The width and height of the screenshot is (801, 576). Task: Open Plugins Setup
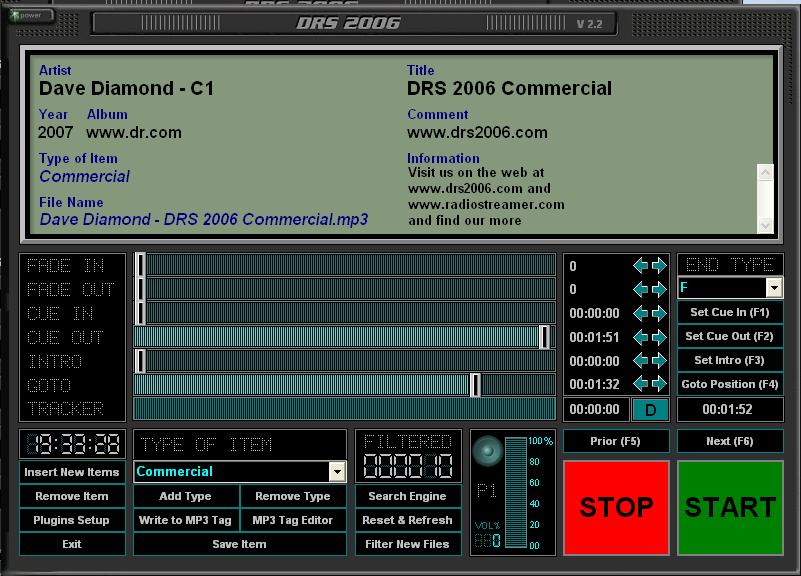[x=72, y=520]
